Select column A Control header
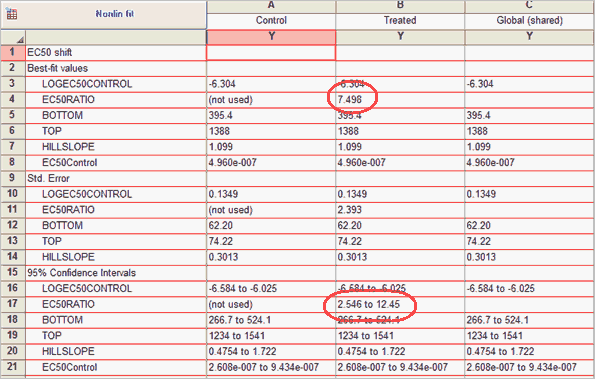Image resolution: width=595 pixels, height=379 pixels. click(271, 20)
